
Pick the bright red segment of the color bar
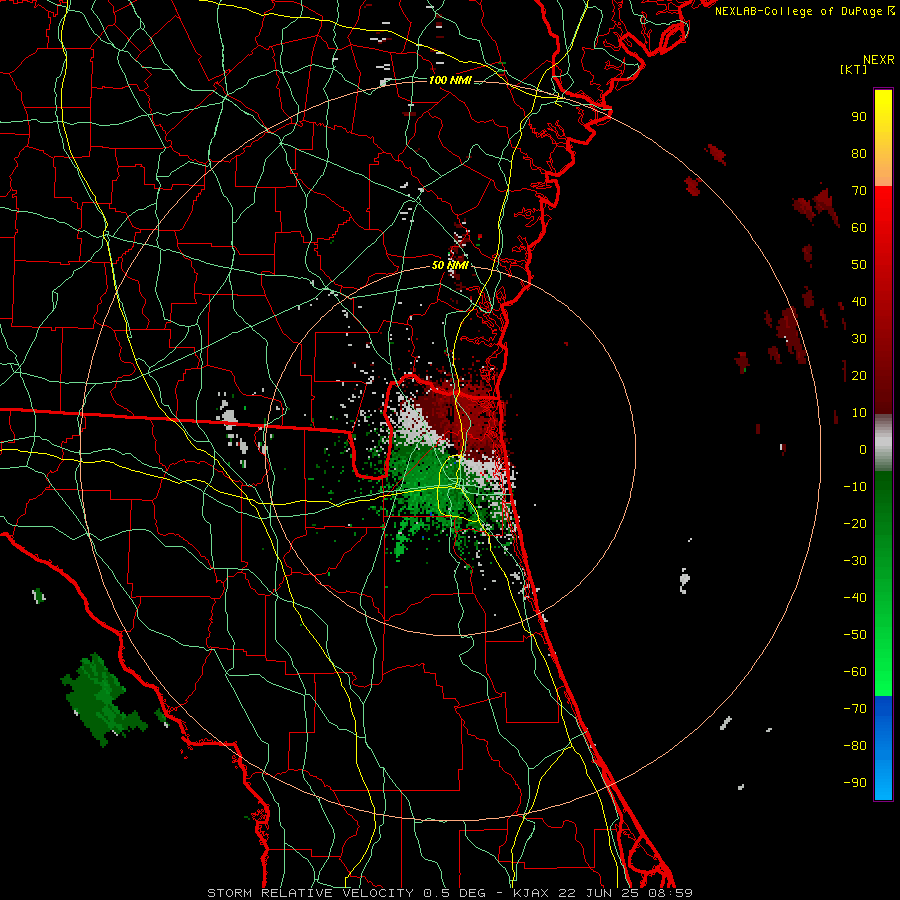point(883,210)
